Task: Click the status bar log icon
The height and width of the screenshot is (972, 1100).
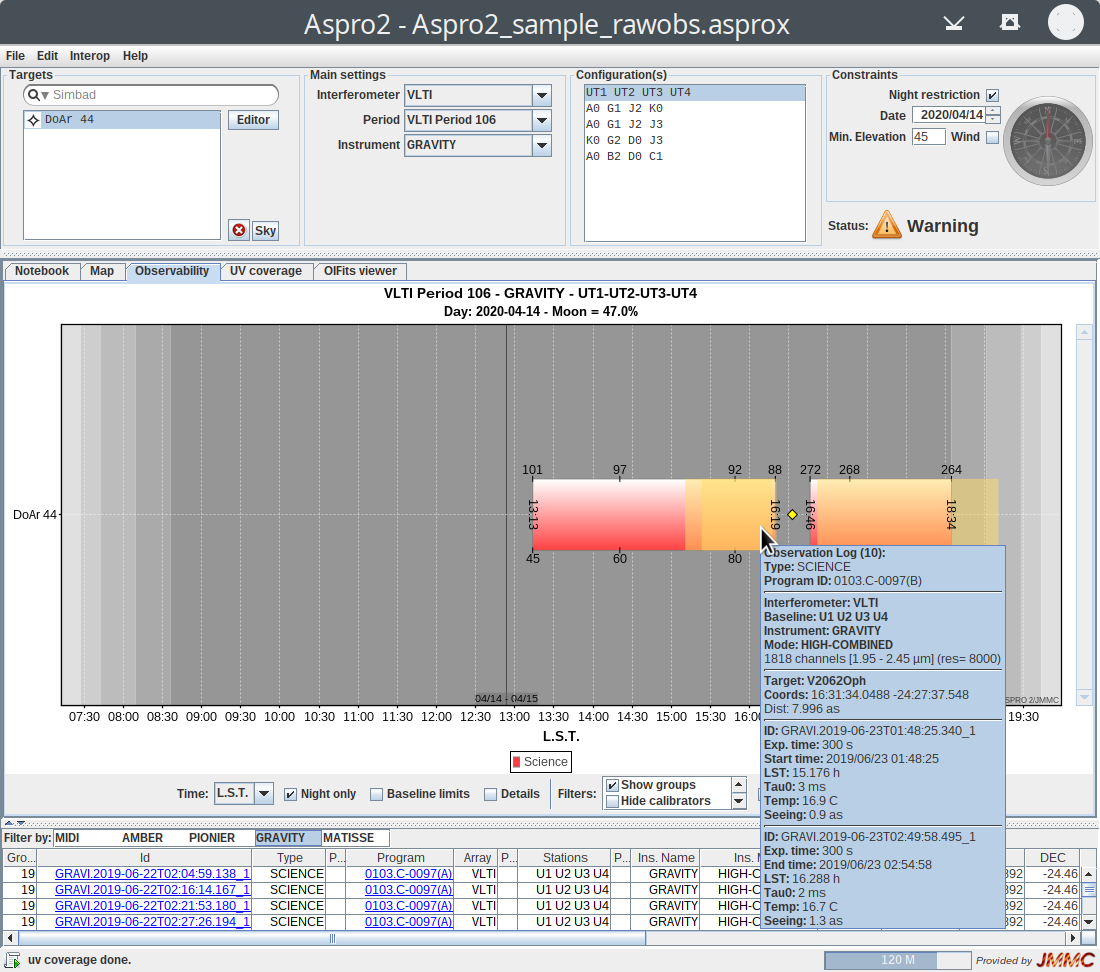Action: (x=13, y=960)
